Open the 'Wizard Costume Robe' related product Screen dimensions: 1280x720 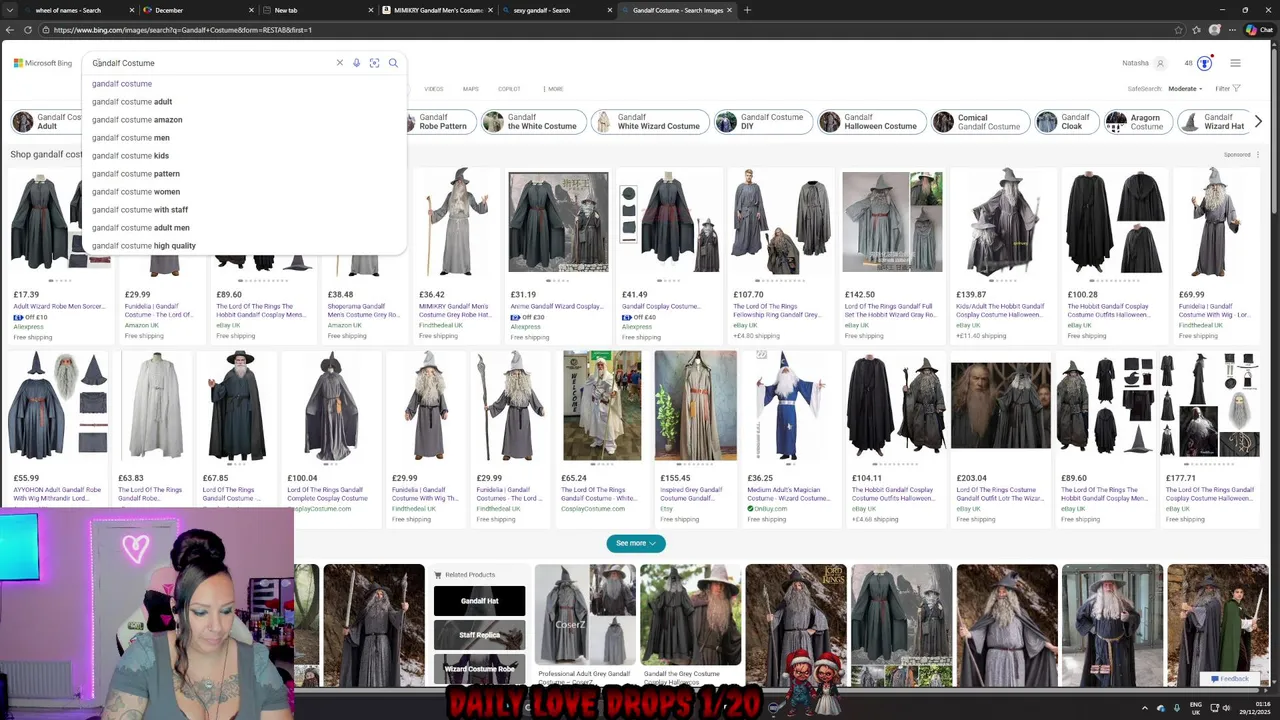(x=479, y=668)
